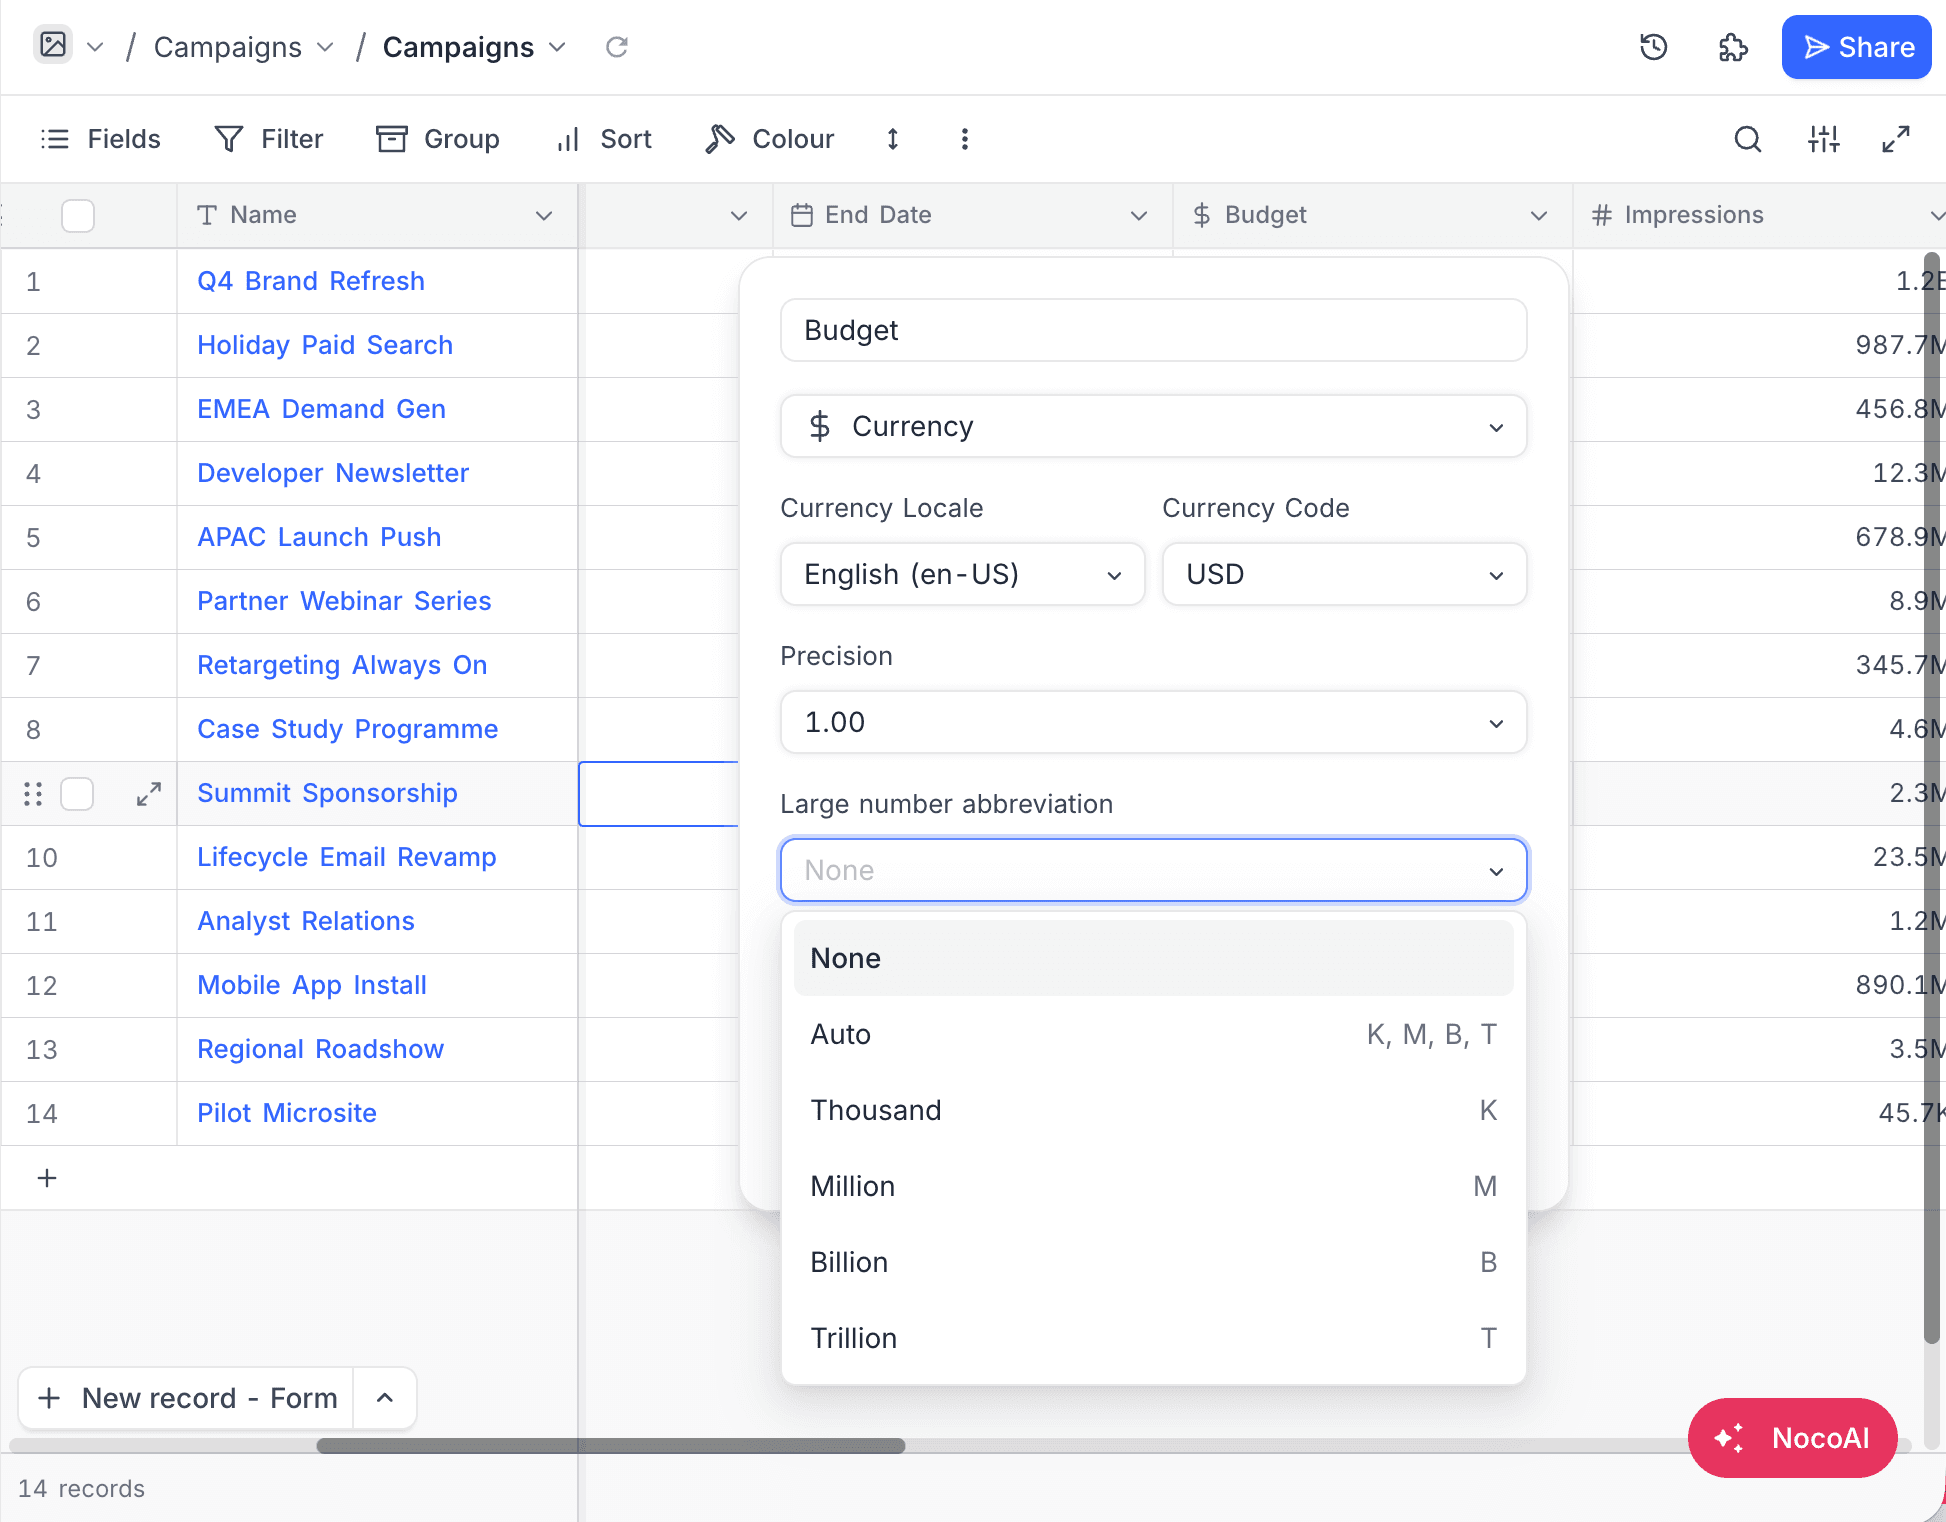The image size is (1946, 1522).
Task: Open the NocoAI assistant button
Action: [x=1792, y=1438]
